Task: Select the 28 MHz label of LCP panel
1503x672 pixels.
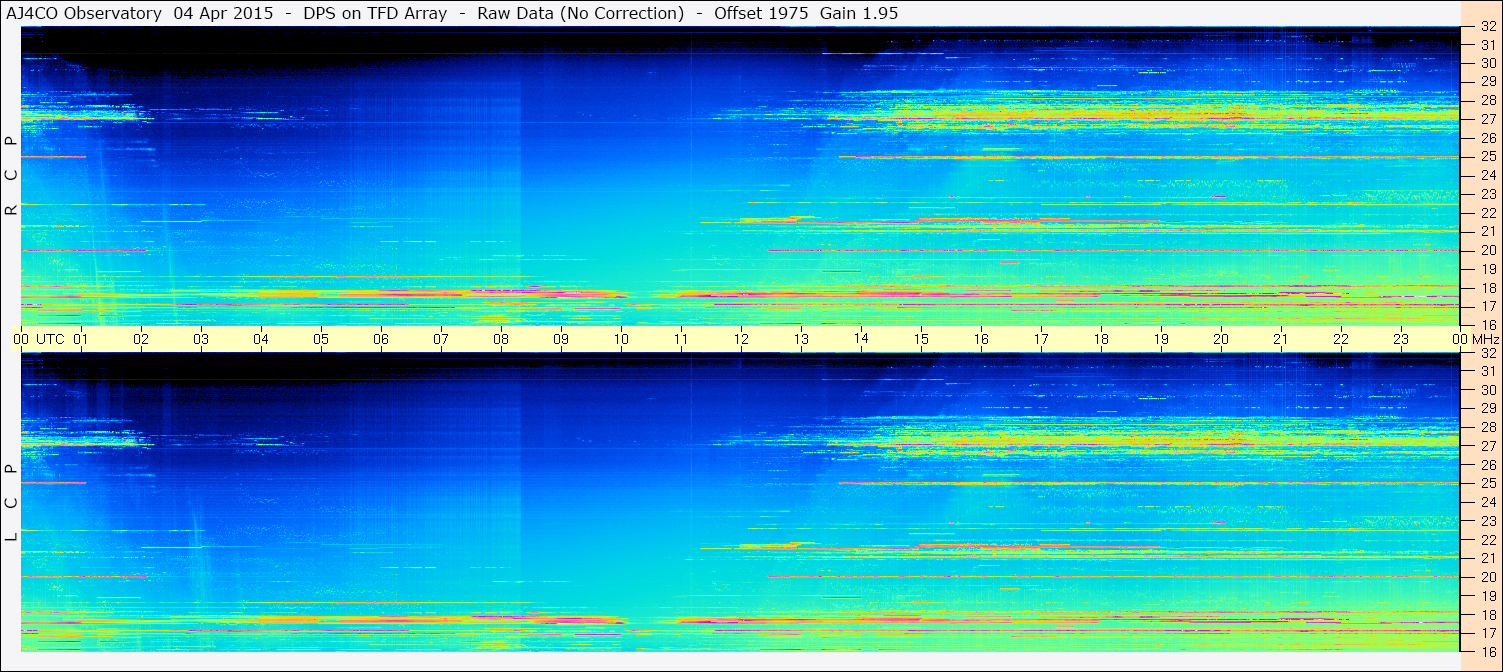Action: (1487, 428)
